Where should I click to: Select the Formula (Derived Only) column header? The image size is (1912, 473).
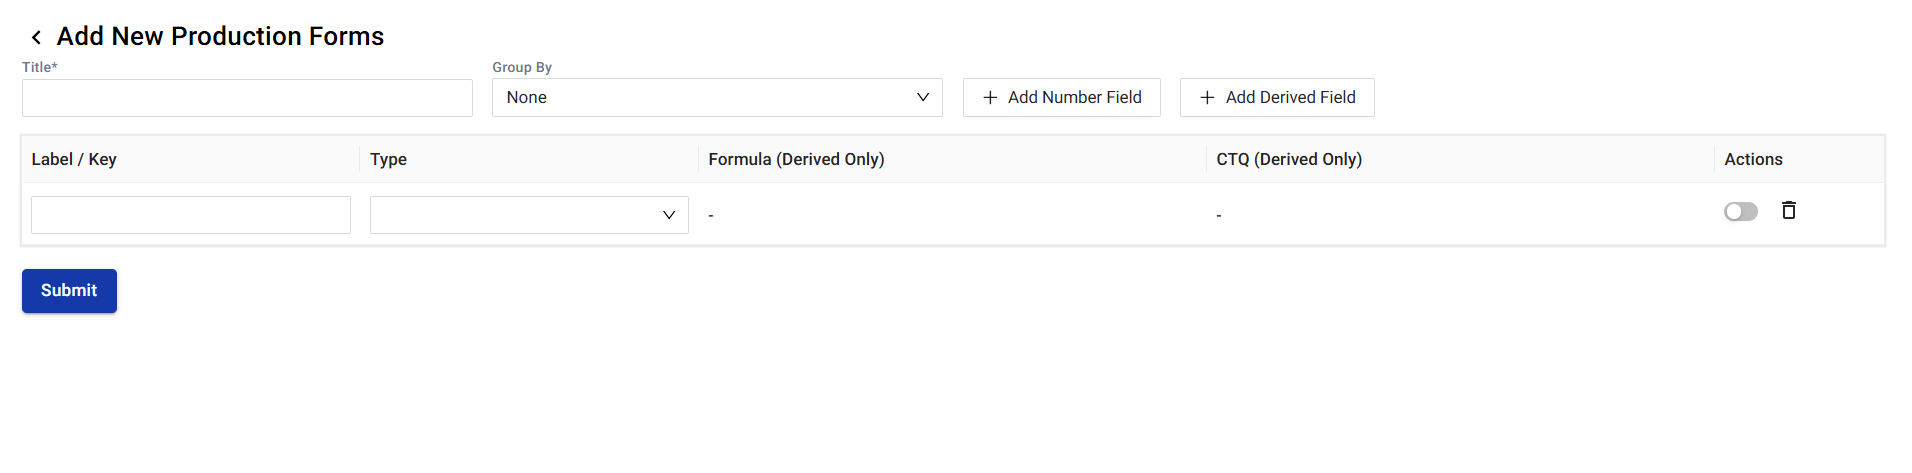point(796,160)
